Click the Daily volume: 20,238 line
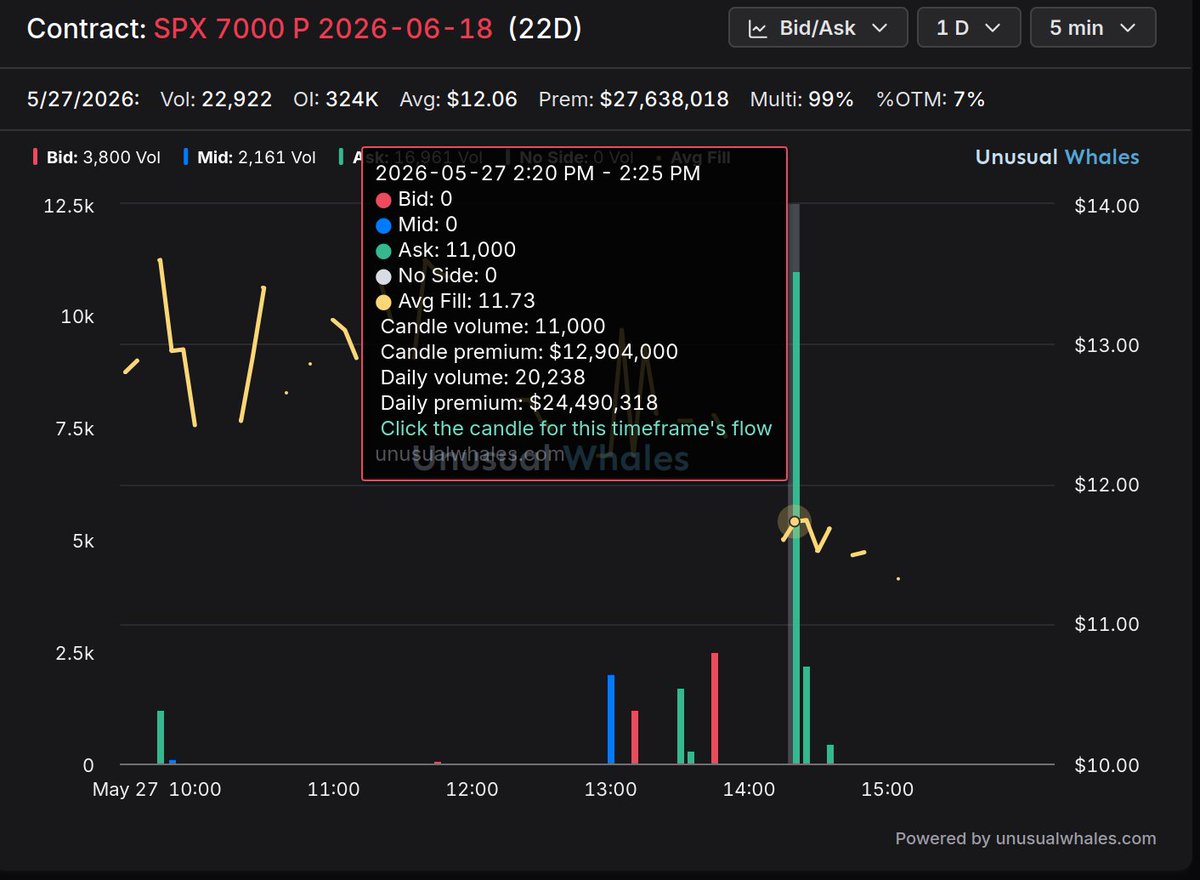The width and height of the screenshot is (1200, 880). click(x=483, y=377)
